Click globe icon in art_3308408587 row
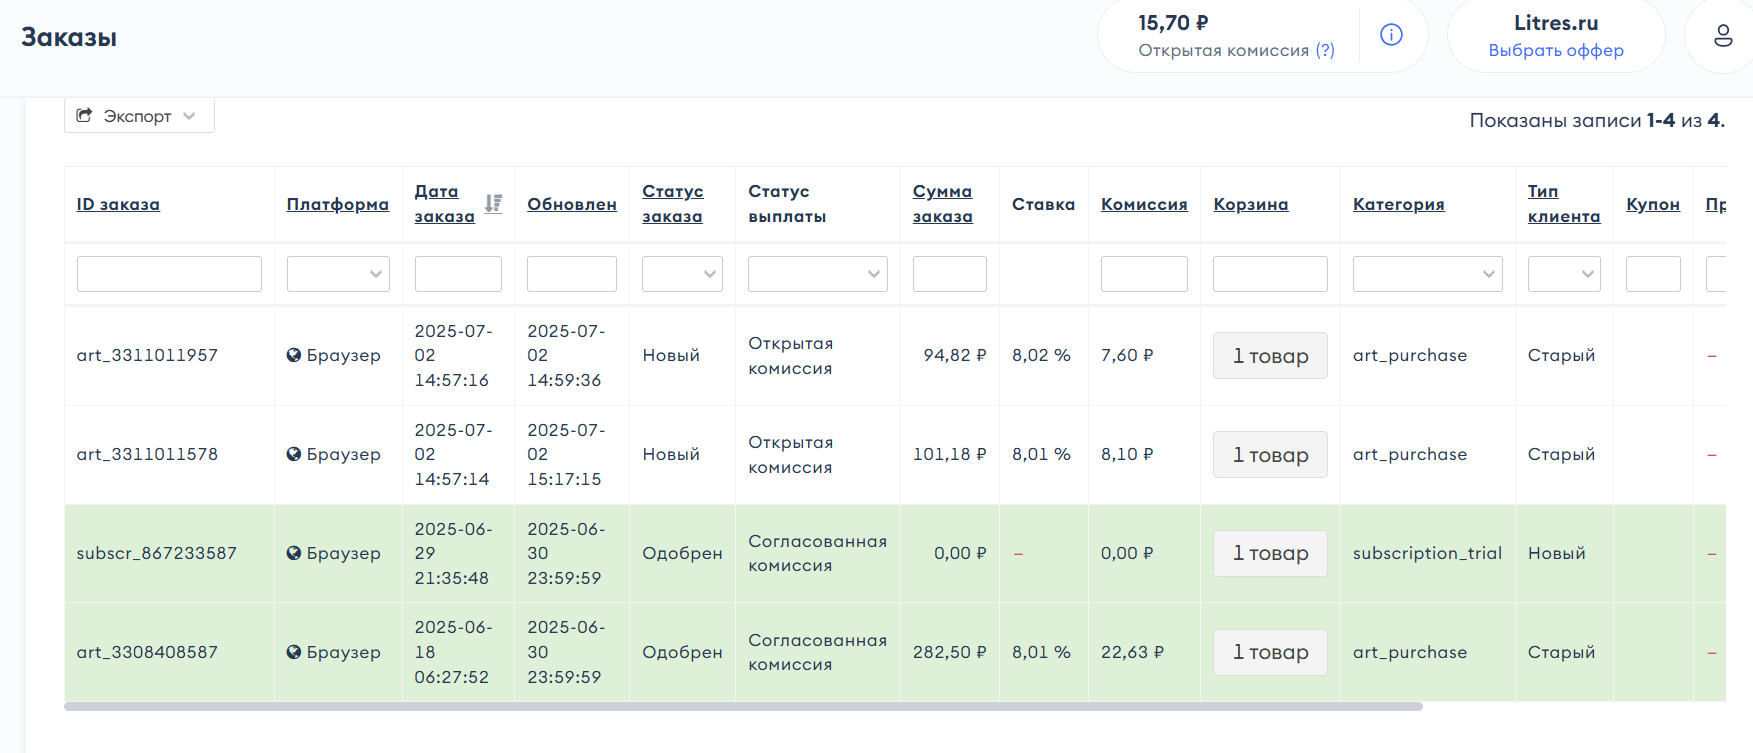 click(294, 652)
